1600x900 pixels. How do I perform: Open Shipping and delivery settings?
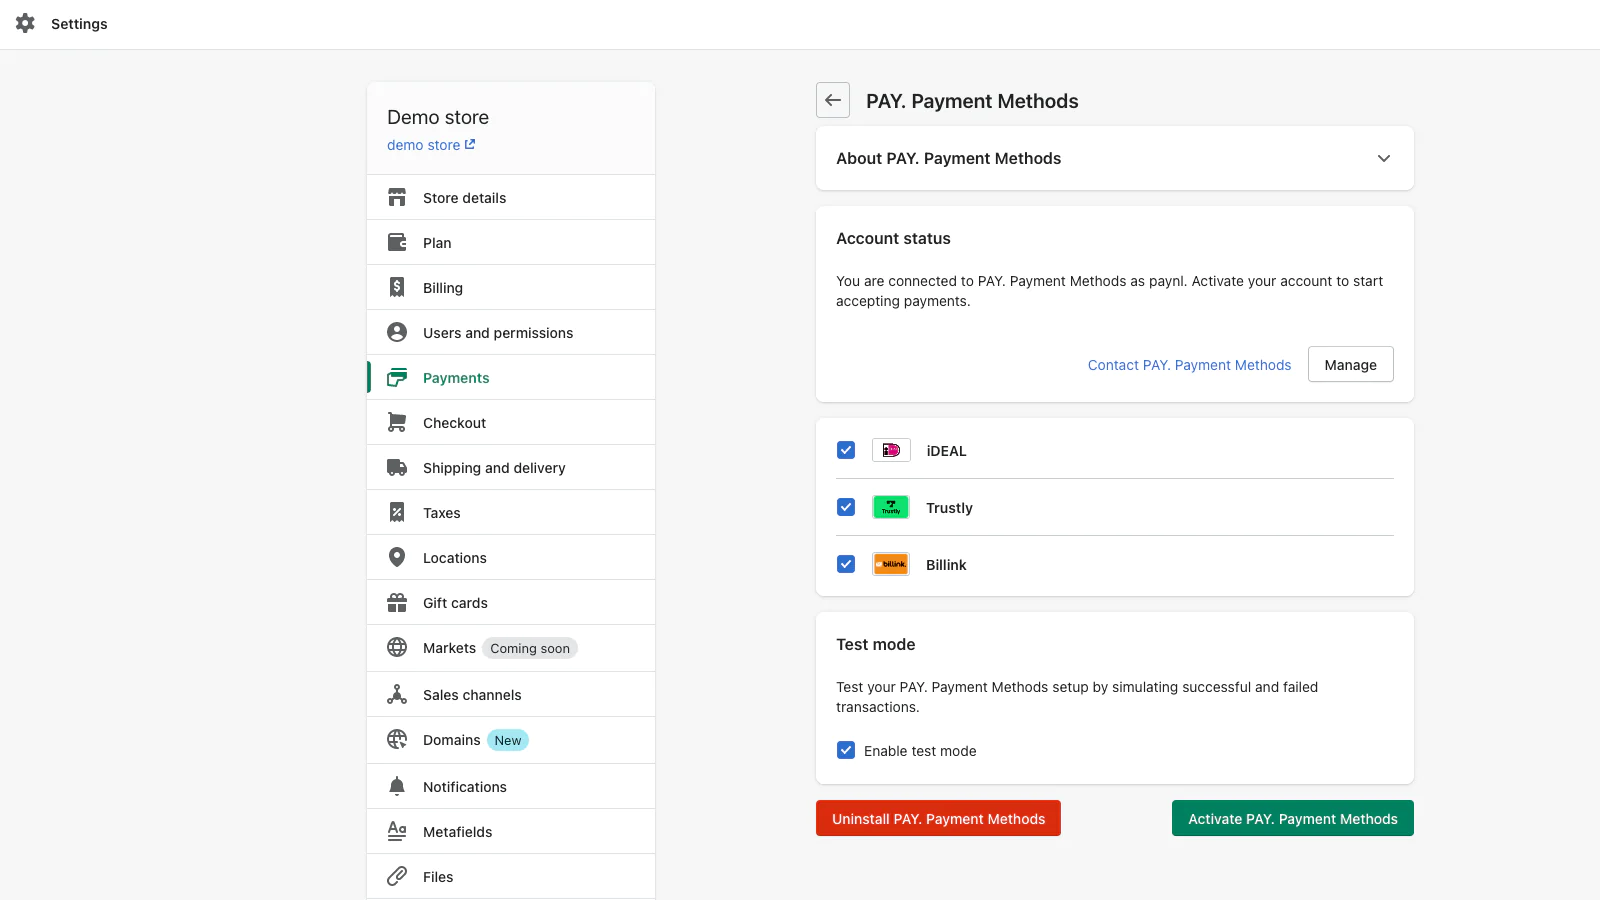click(x=511, y=467)
